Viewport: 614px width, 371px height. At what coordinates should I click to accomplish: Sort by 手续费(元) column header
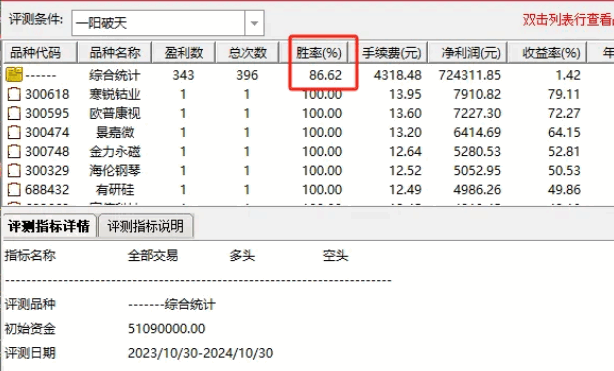(392, 52)
